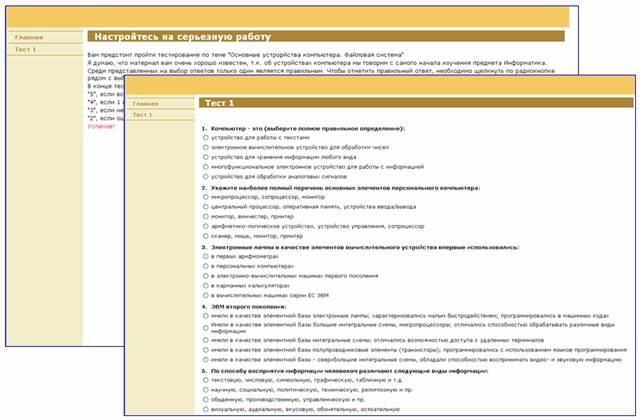Viewport: 640px width, 420px height.
Task: Select radio "микропроцессор, сопроцессор, монитор"
Action: click(x=206, y=197)
